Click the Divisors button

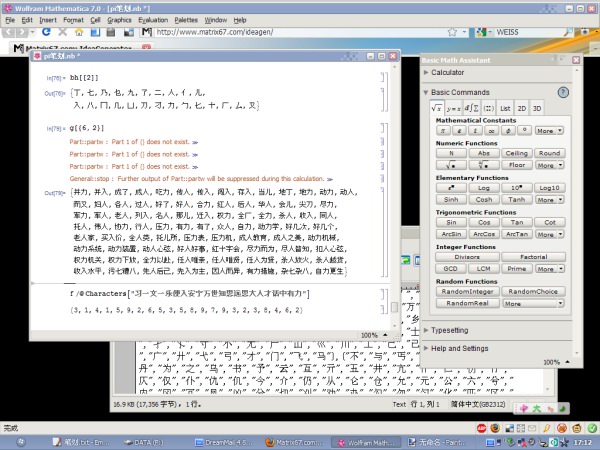coord(467,257)
